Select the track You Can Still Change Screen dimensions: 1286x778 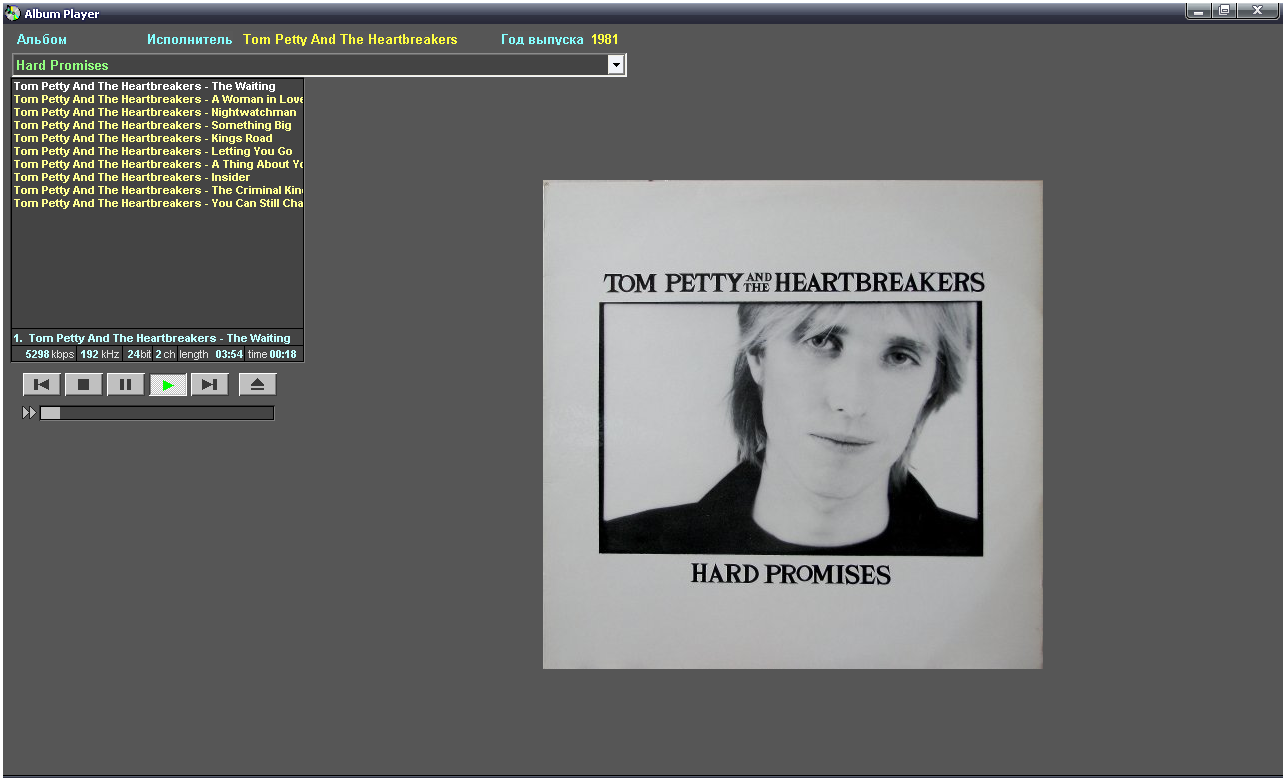tap(158, 203)
